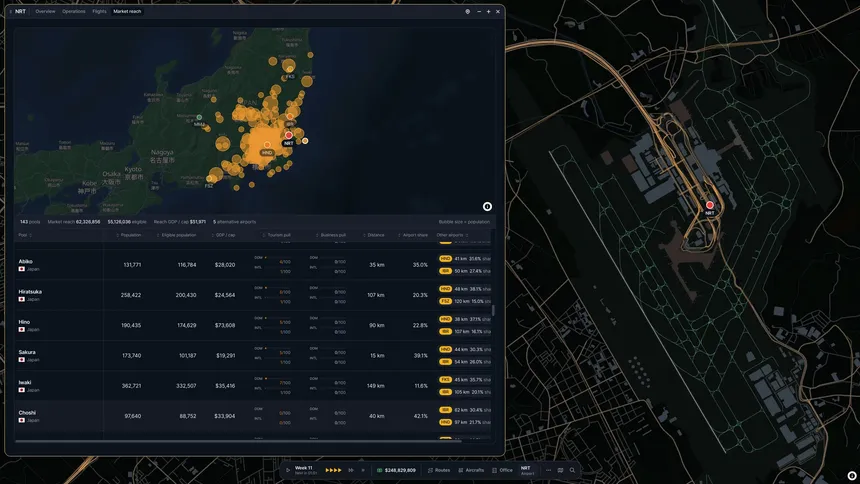Image resolution: width=860 pixels, height=484 pixels.
Task: Click Hiratsuka GDP value $24,564
Action: (x=224, y=295)
